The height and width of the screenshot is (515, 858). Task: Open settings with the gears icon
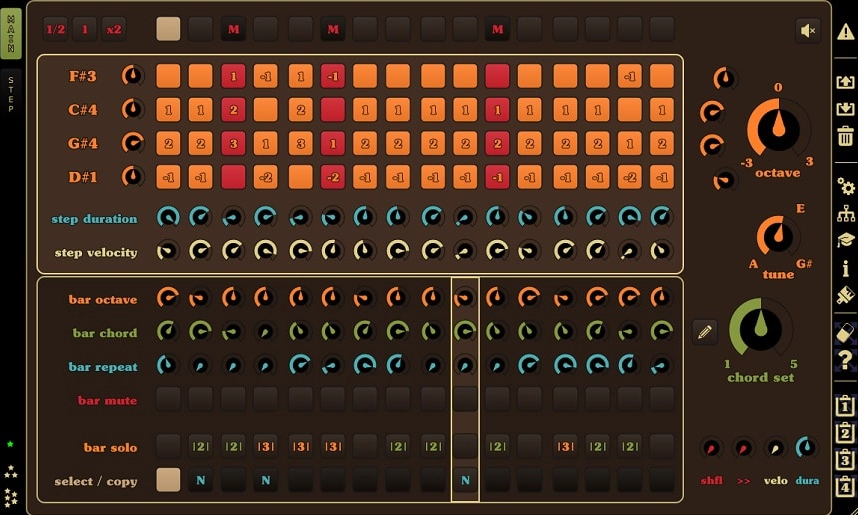click(846, 187)
